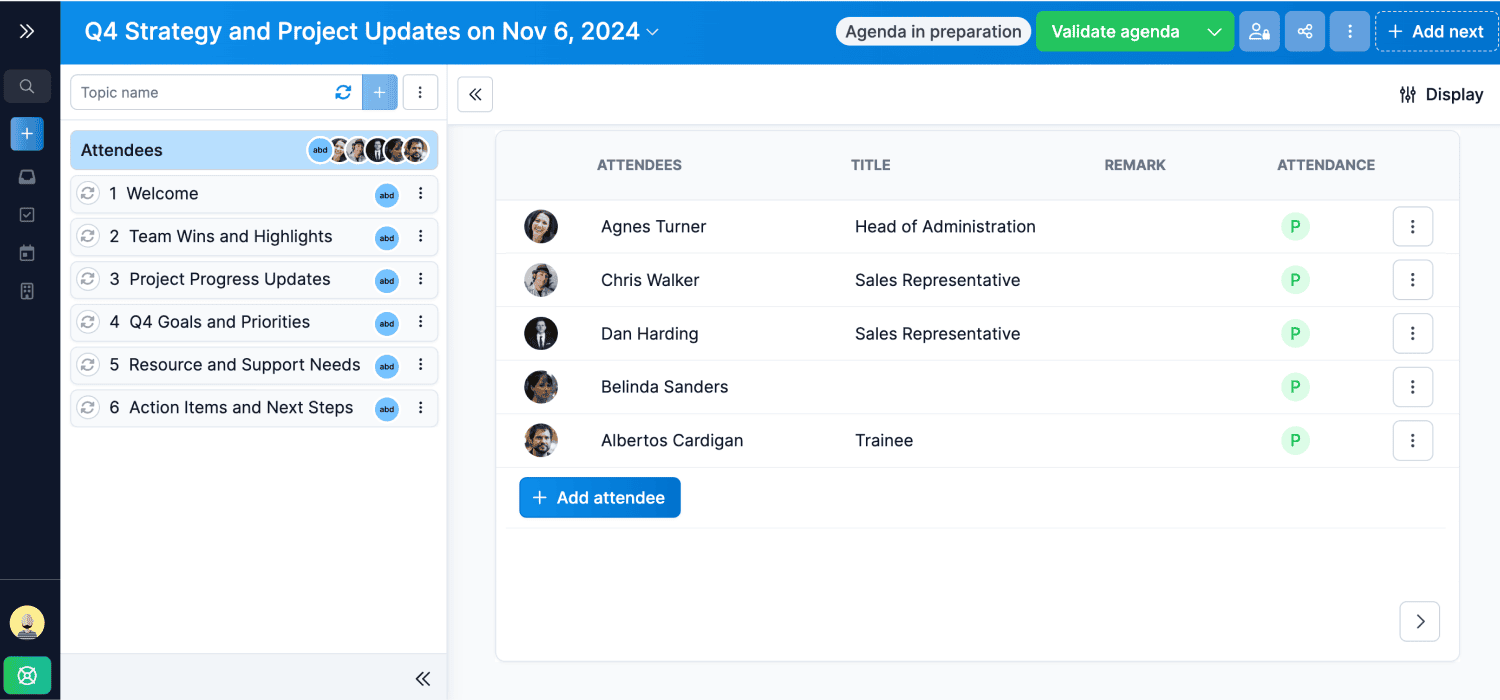Click the help lifebuoy icon at bottom left

click(x=27, y=676)
